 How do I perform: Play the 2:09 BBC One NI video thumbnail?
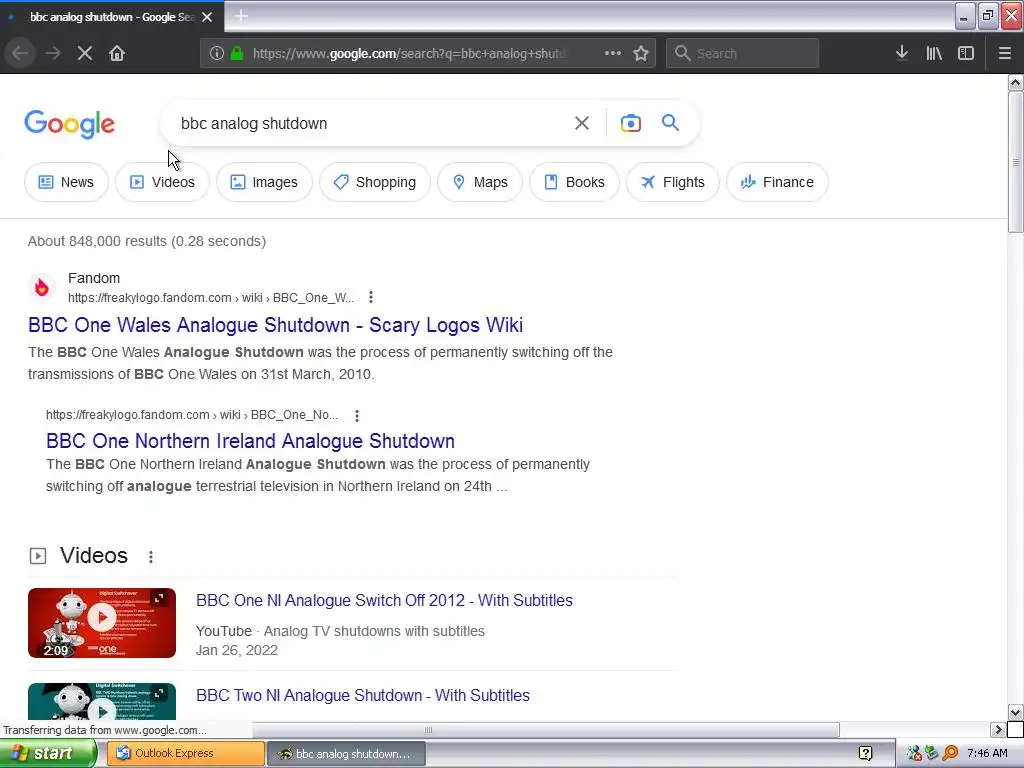102,623
